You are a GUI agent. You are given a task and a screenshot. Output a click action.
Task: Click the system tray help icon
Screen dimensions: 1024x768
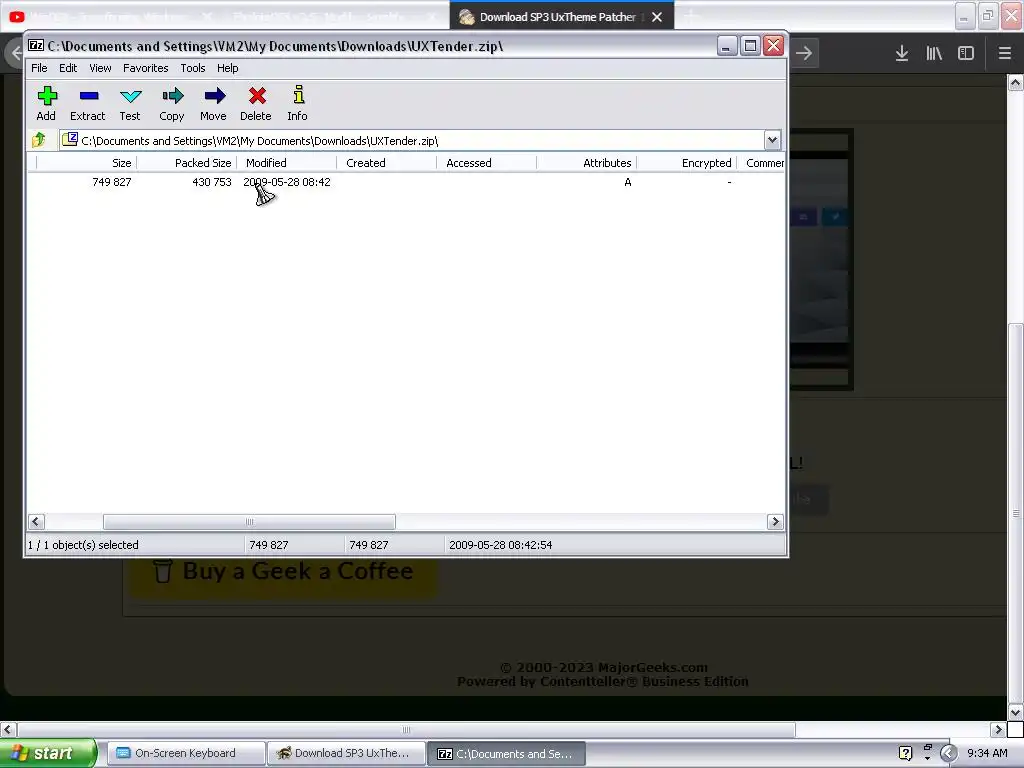tap(905, 753)
